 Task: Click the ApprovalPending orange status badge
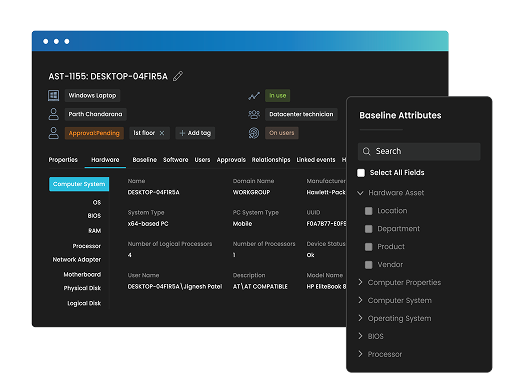click(x=94, y=133)
